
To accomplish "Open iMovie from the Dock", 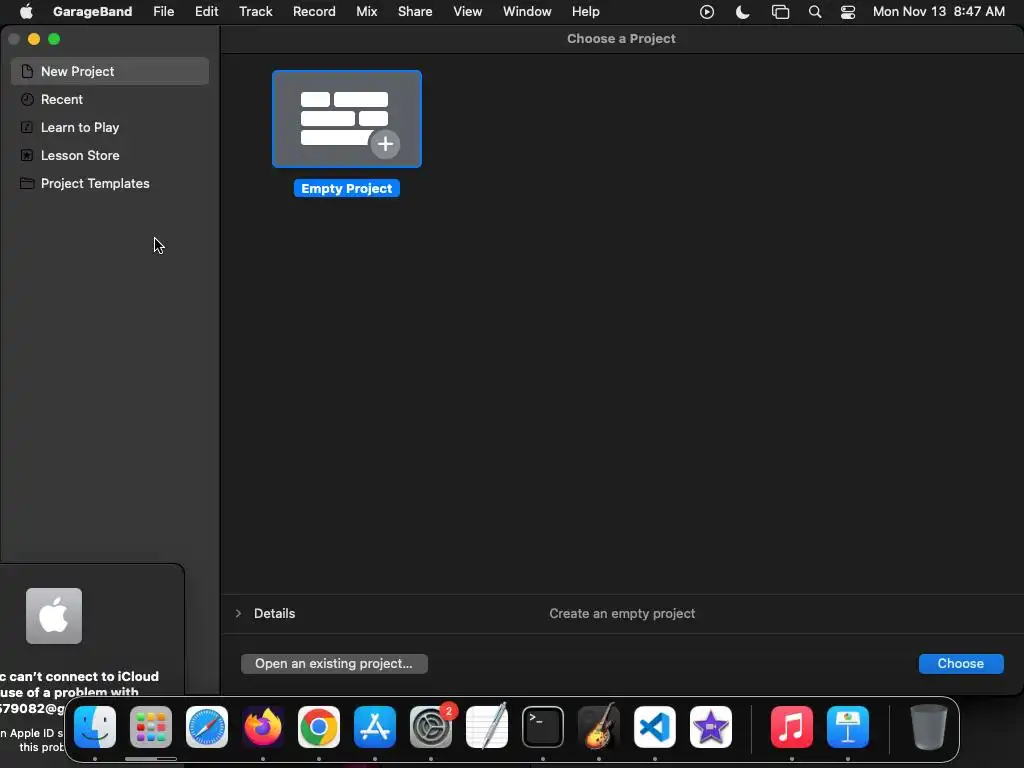I will click(x=711, y=727).
